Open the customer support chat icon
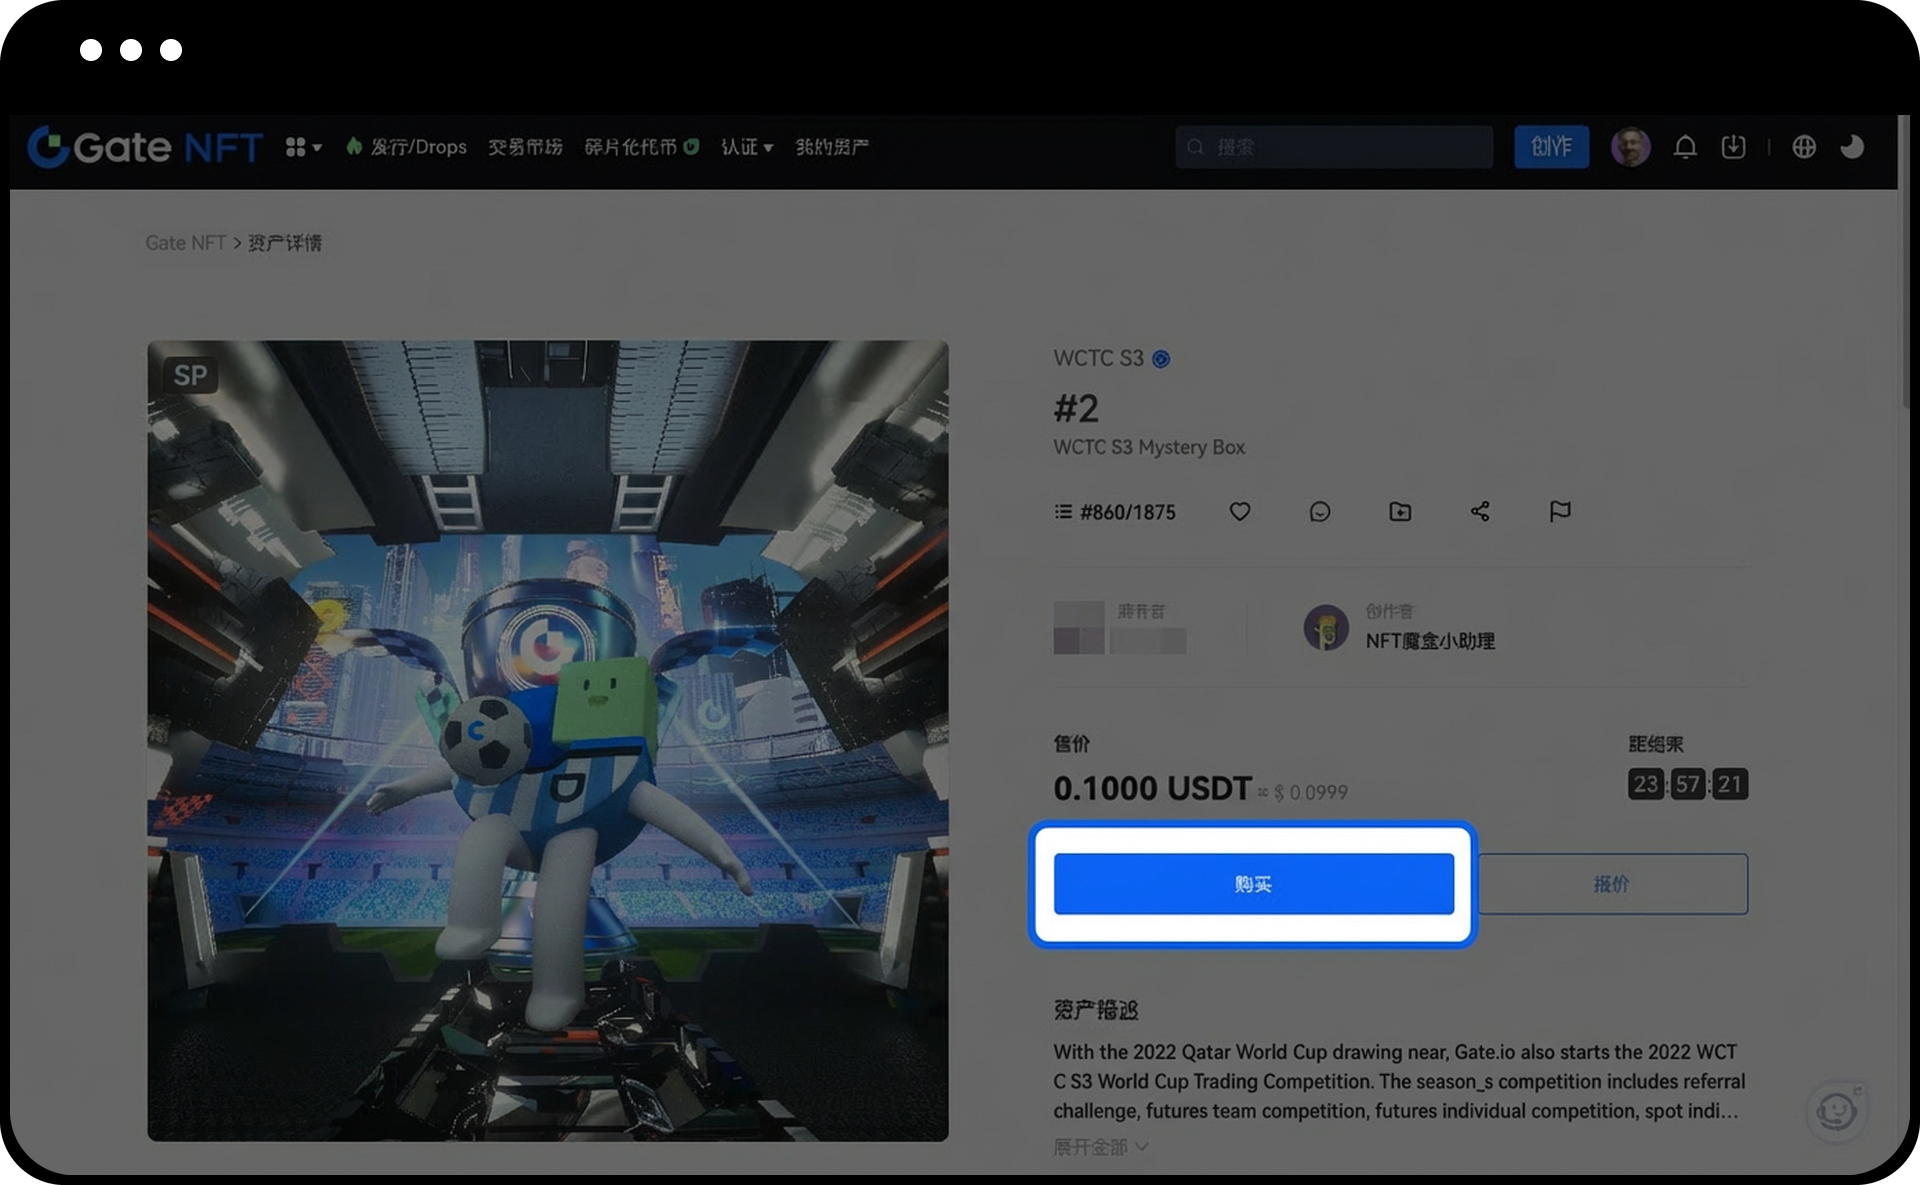Image resolution: width=1920 pixels, height=1185 pixels. [x=1836, y=1110]
